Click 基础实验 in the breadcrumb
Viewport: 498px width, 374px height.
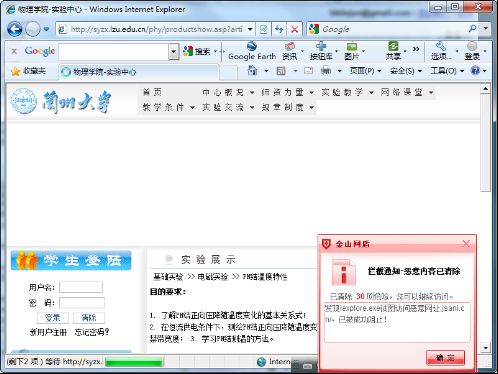(x=168, y=277)
